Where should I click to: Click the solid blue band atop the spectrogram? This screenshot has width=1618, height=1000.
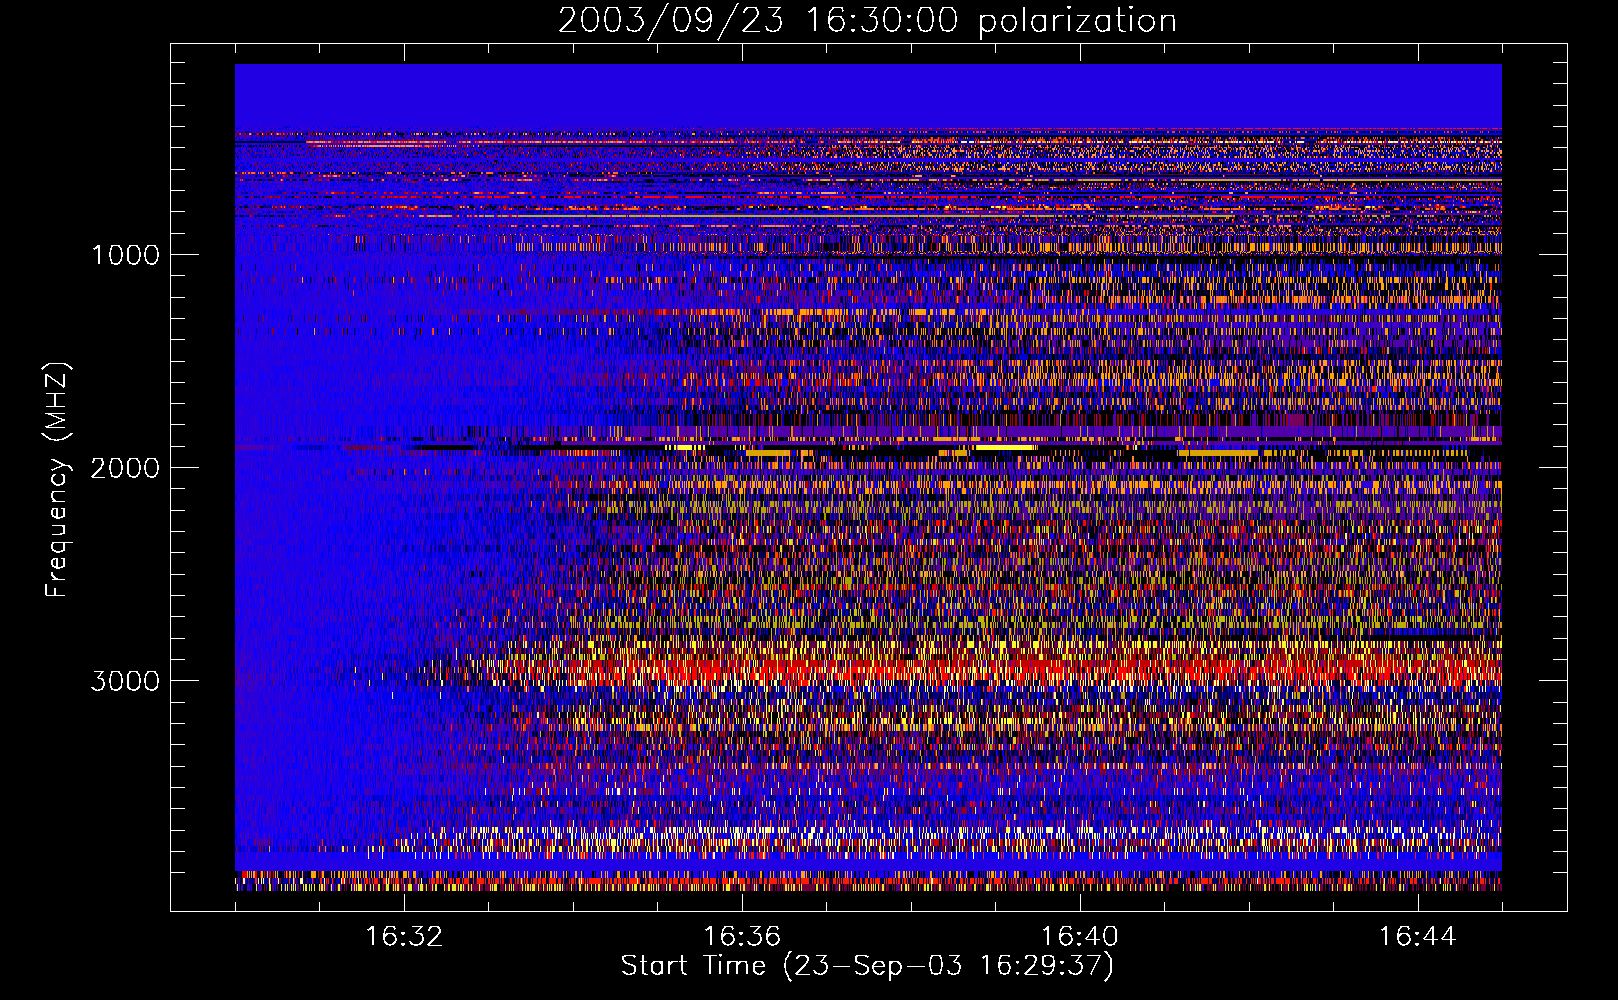pos(868,96)
